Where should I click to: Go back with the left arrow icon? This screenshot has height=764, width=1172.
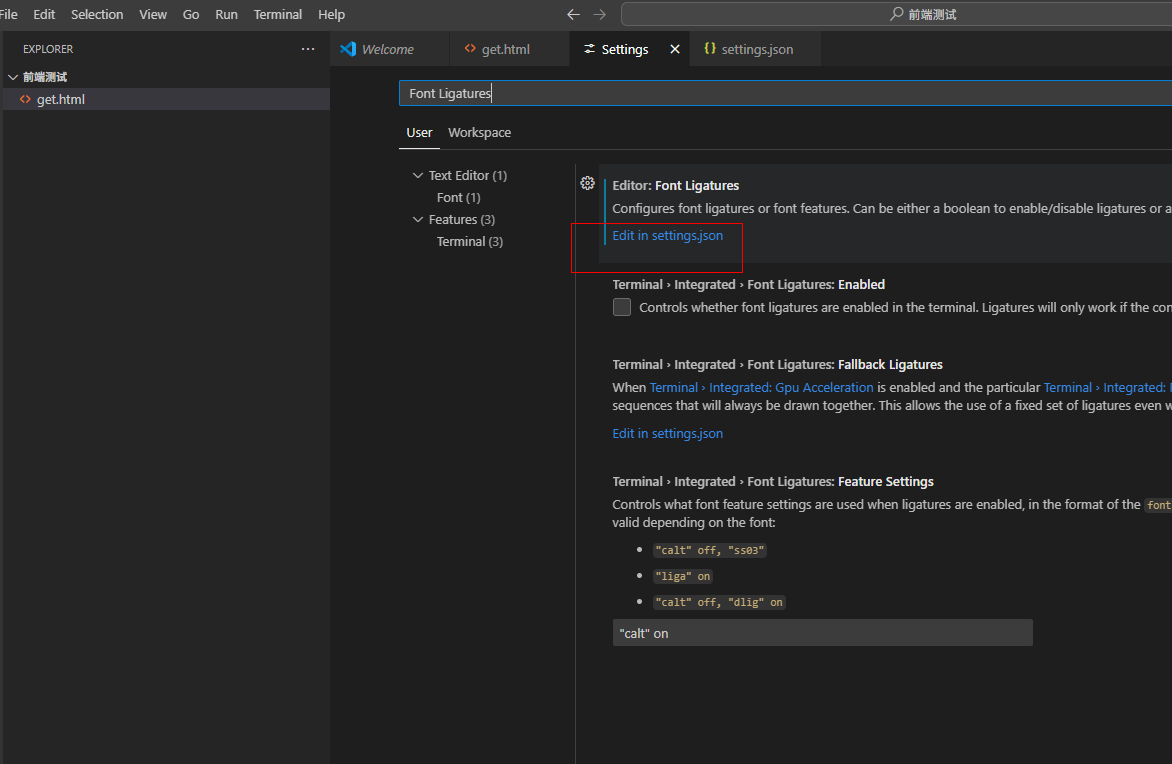coord(573,14)
